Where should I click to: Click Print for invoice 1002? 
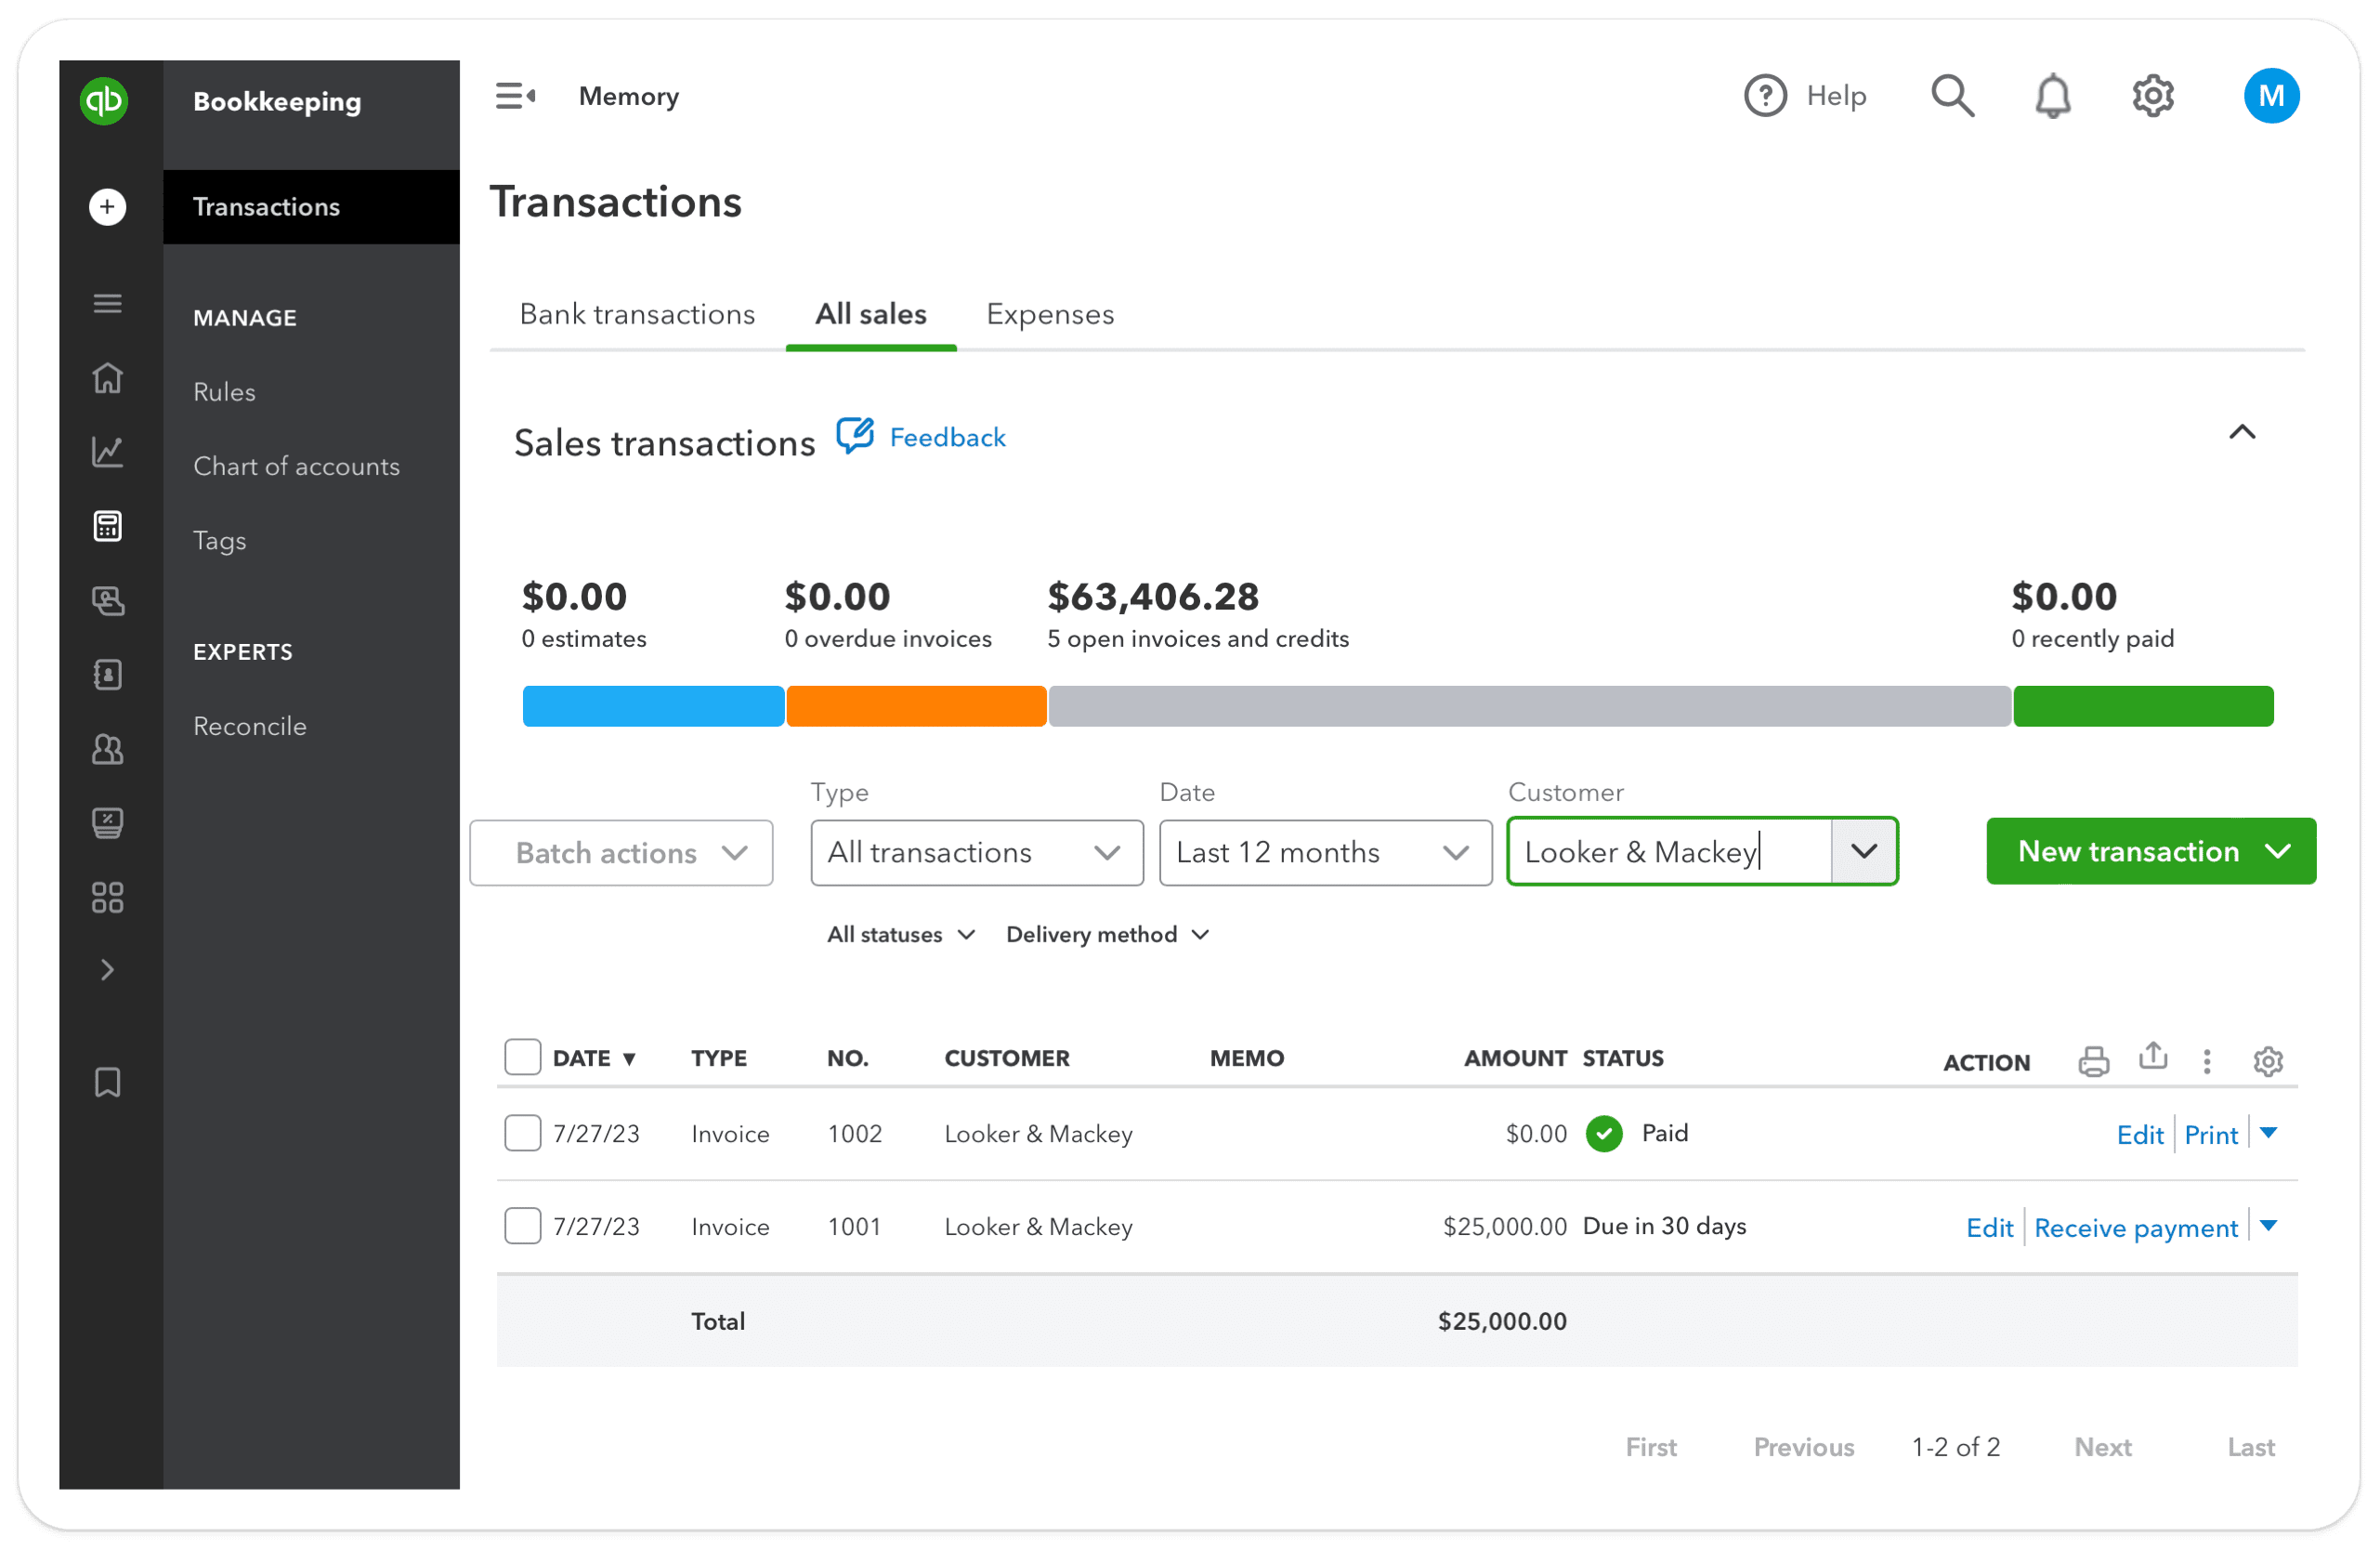2211,1135
